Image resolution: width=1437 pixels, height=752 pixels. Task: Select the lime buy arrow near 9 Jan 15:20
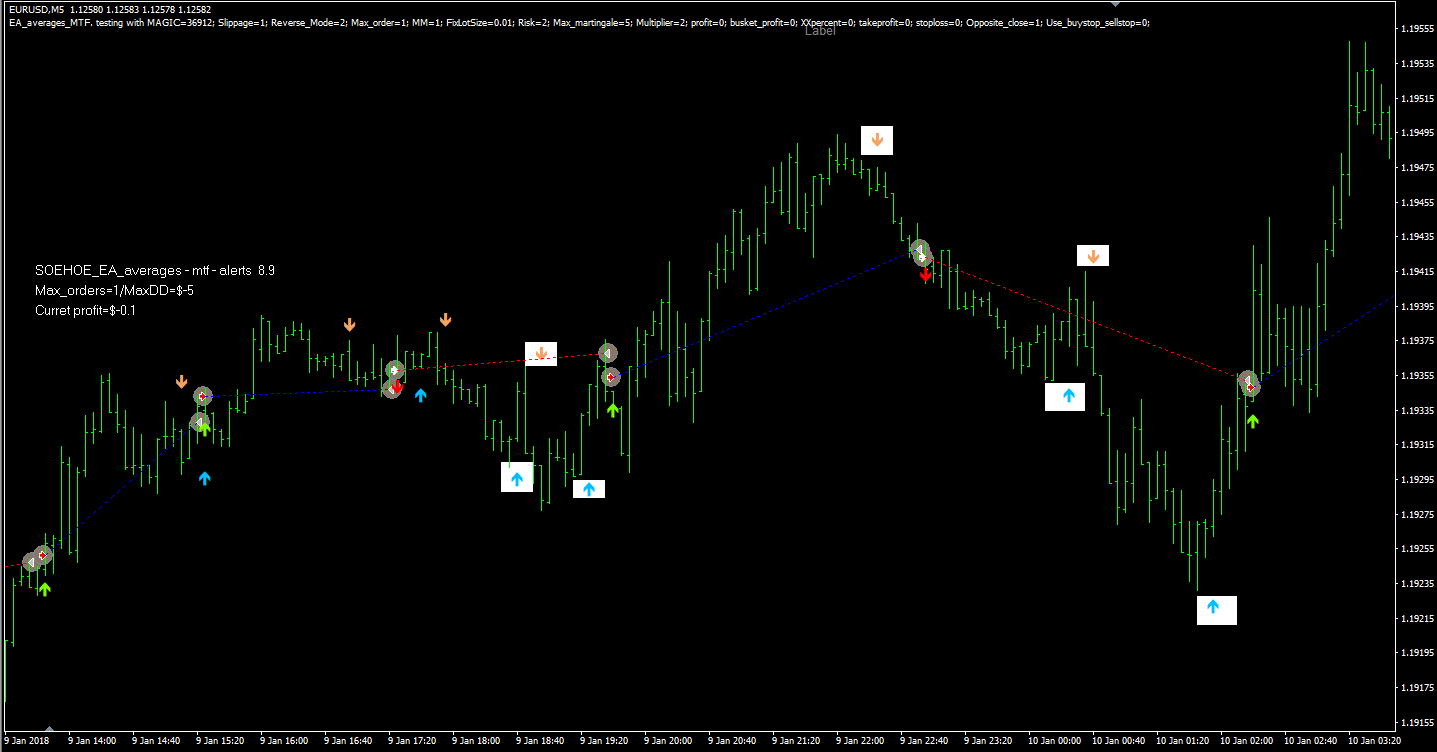(x=204, y=428)
